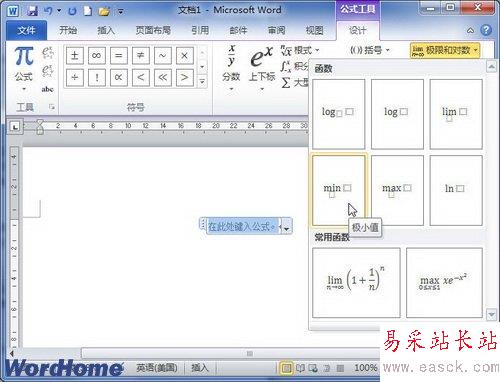Click the 100% zoom level button
The height and width of the screenshot is (382, 500).
[365, 368]
